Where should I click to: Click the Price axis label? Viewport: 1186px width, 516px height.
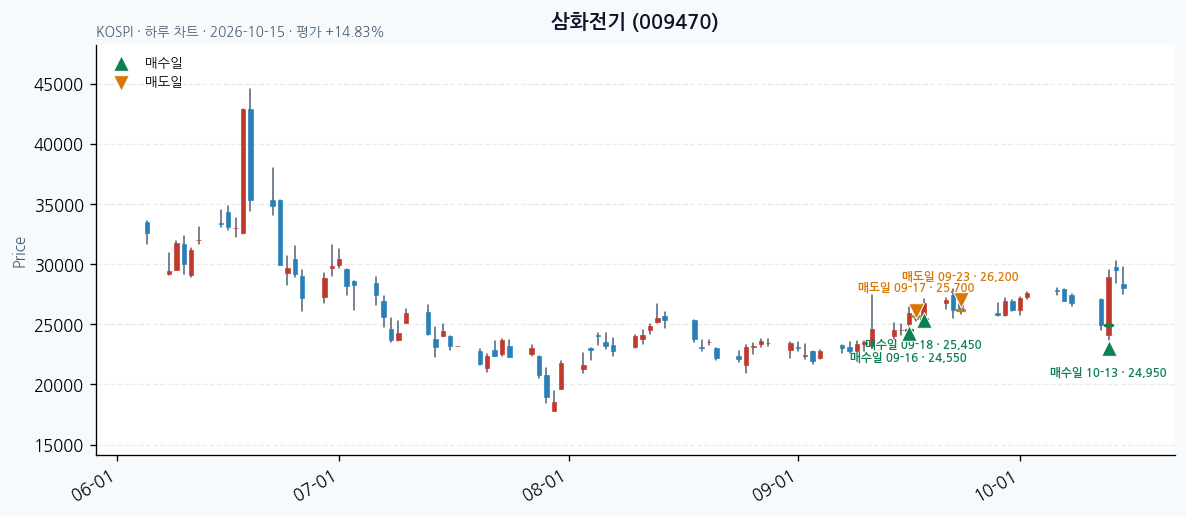click(x=19, y=253)
